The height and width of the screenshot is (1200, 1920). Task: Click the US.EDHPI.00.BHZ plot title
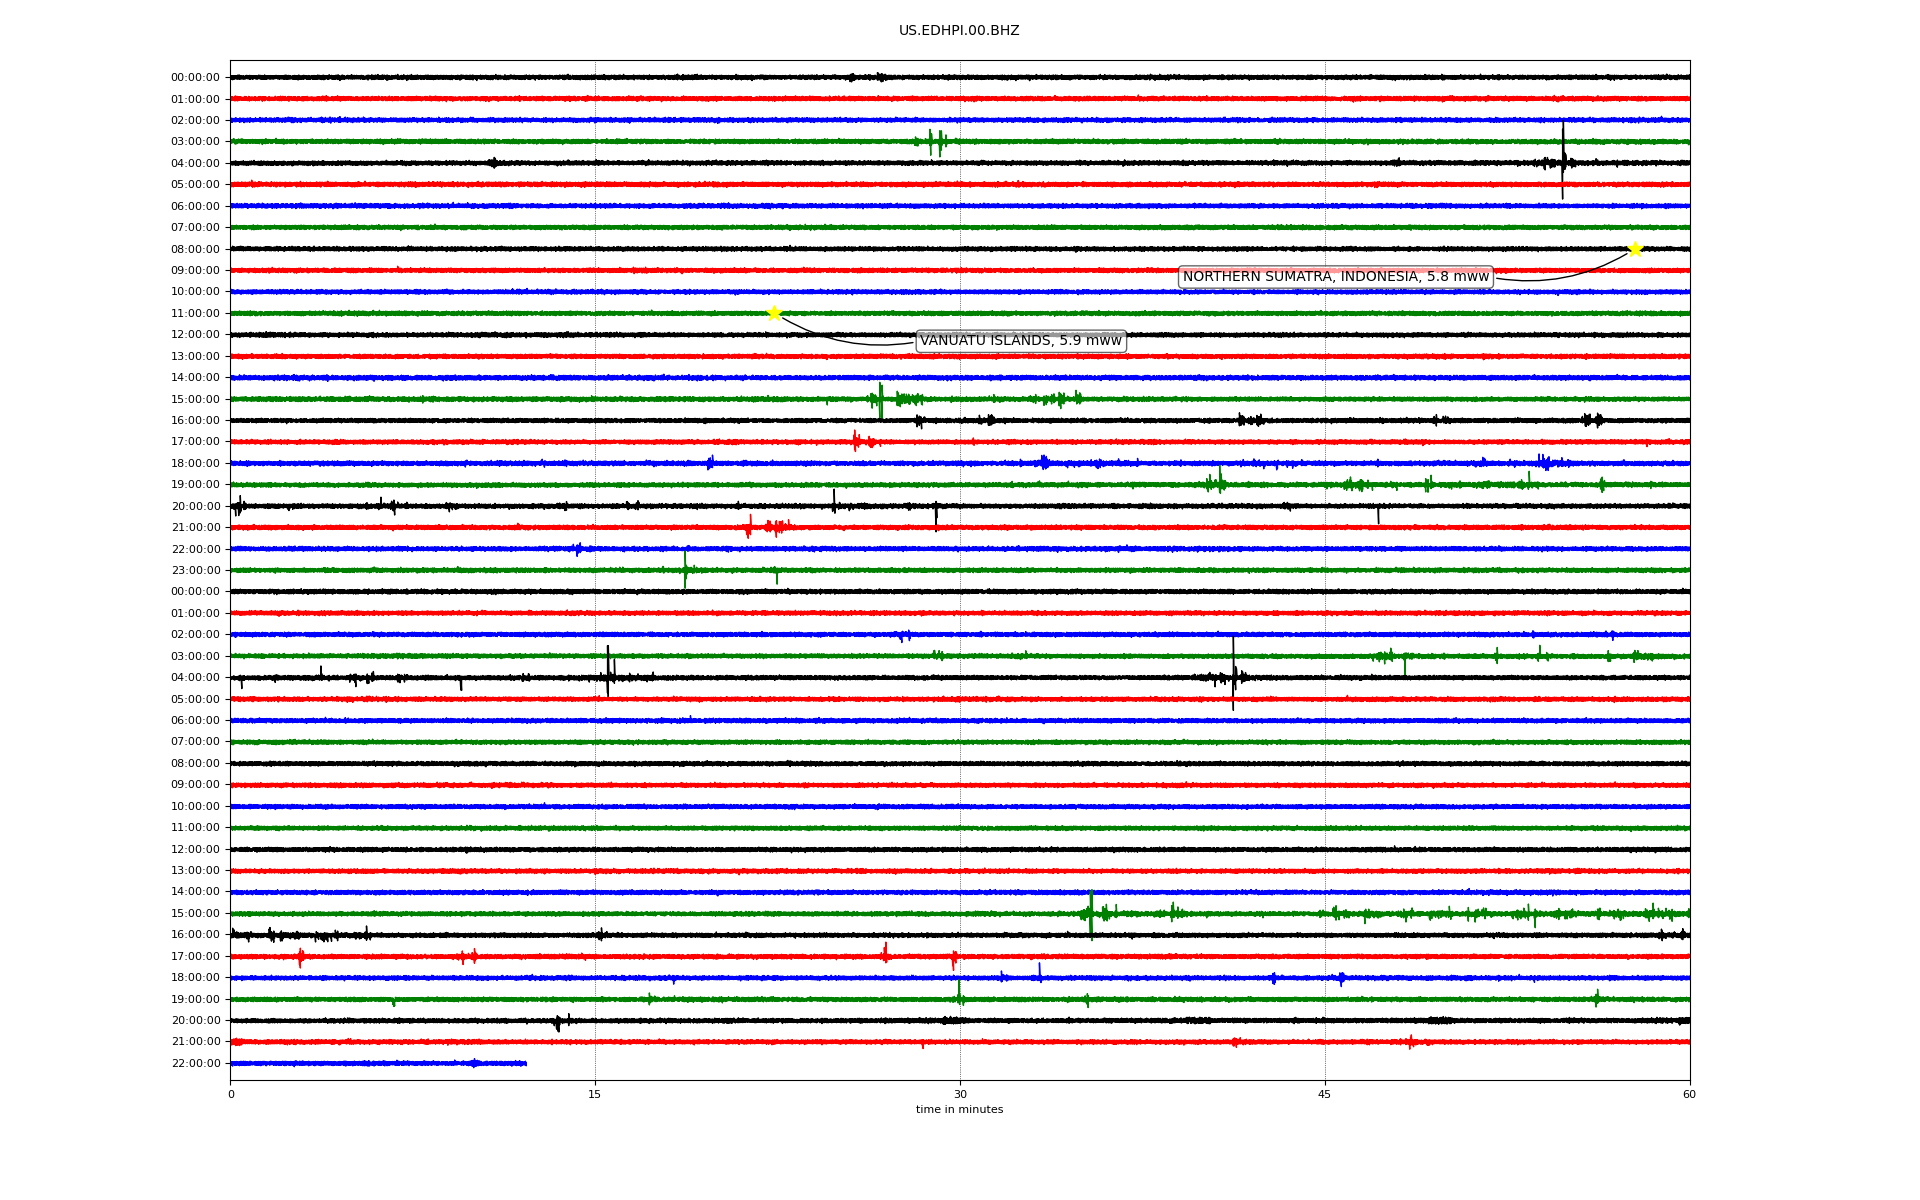tap(958, 31)
